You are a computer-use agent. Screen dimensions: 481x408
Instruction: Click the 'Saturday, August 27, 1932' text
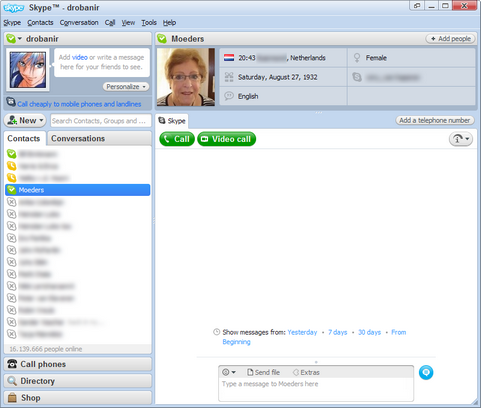(278, 77)
